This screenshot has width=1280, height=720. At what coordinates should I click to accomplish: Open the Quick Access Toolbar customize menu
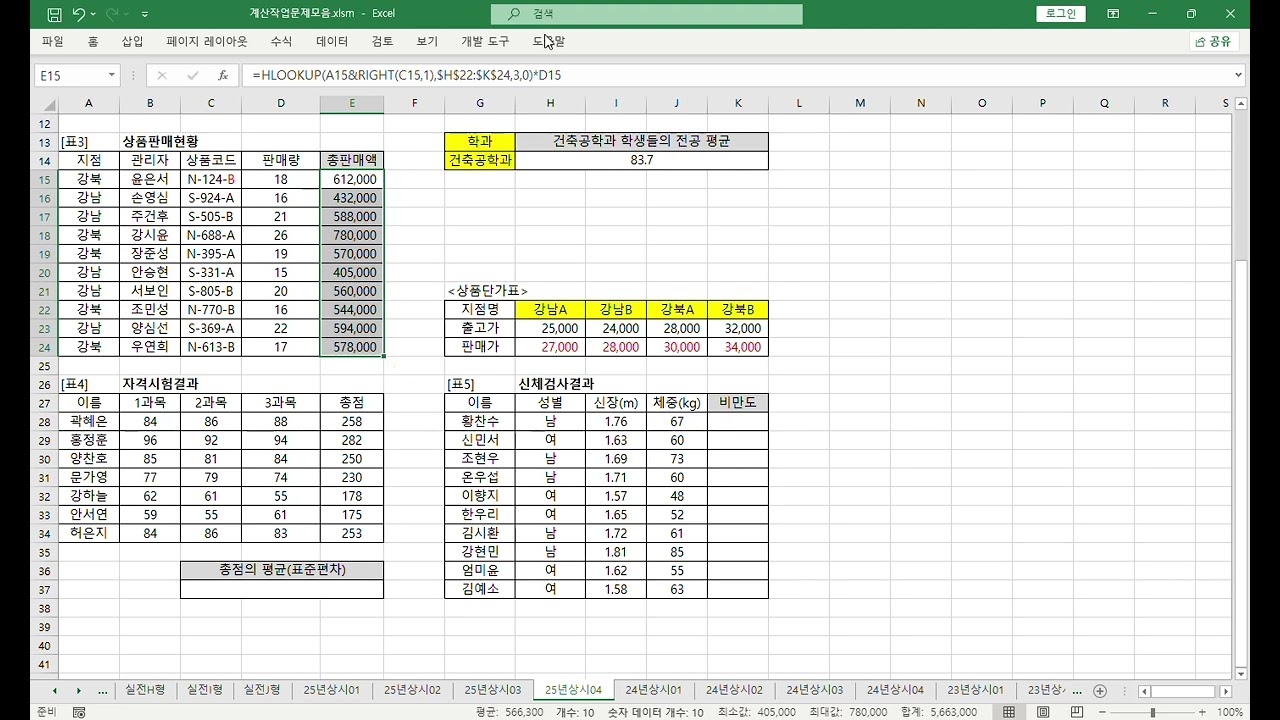[x=145, y=14]
